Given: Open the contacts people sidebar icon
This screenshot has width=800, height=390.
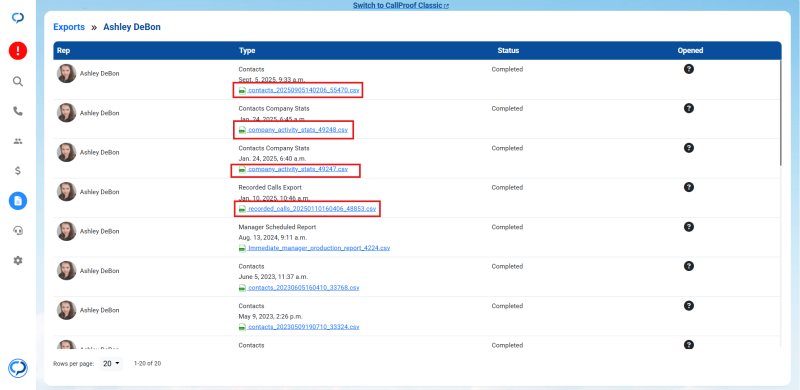Looking at the screenshot, I should (x=18, y=141).
